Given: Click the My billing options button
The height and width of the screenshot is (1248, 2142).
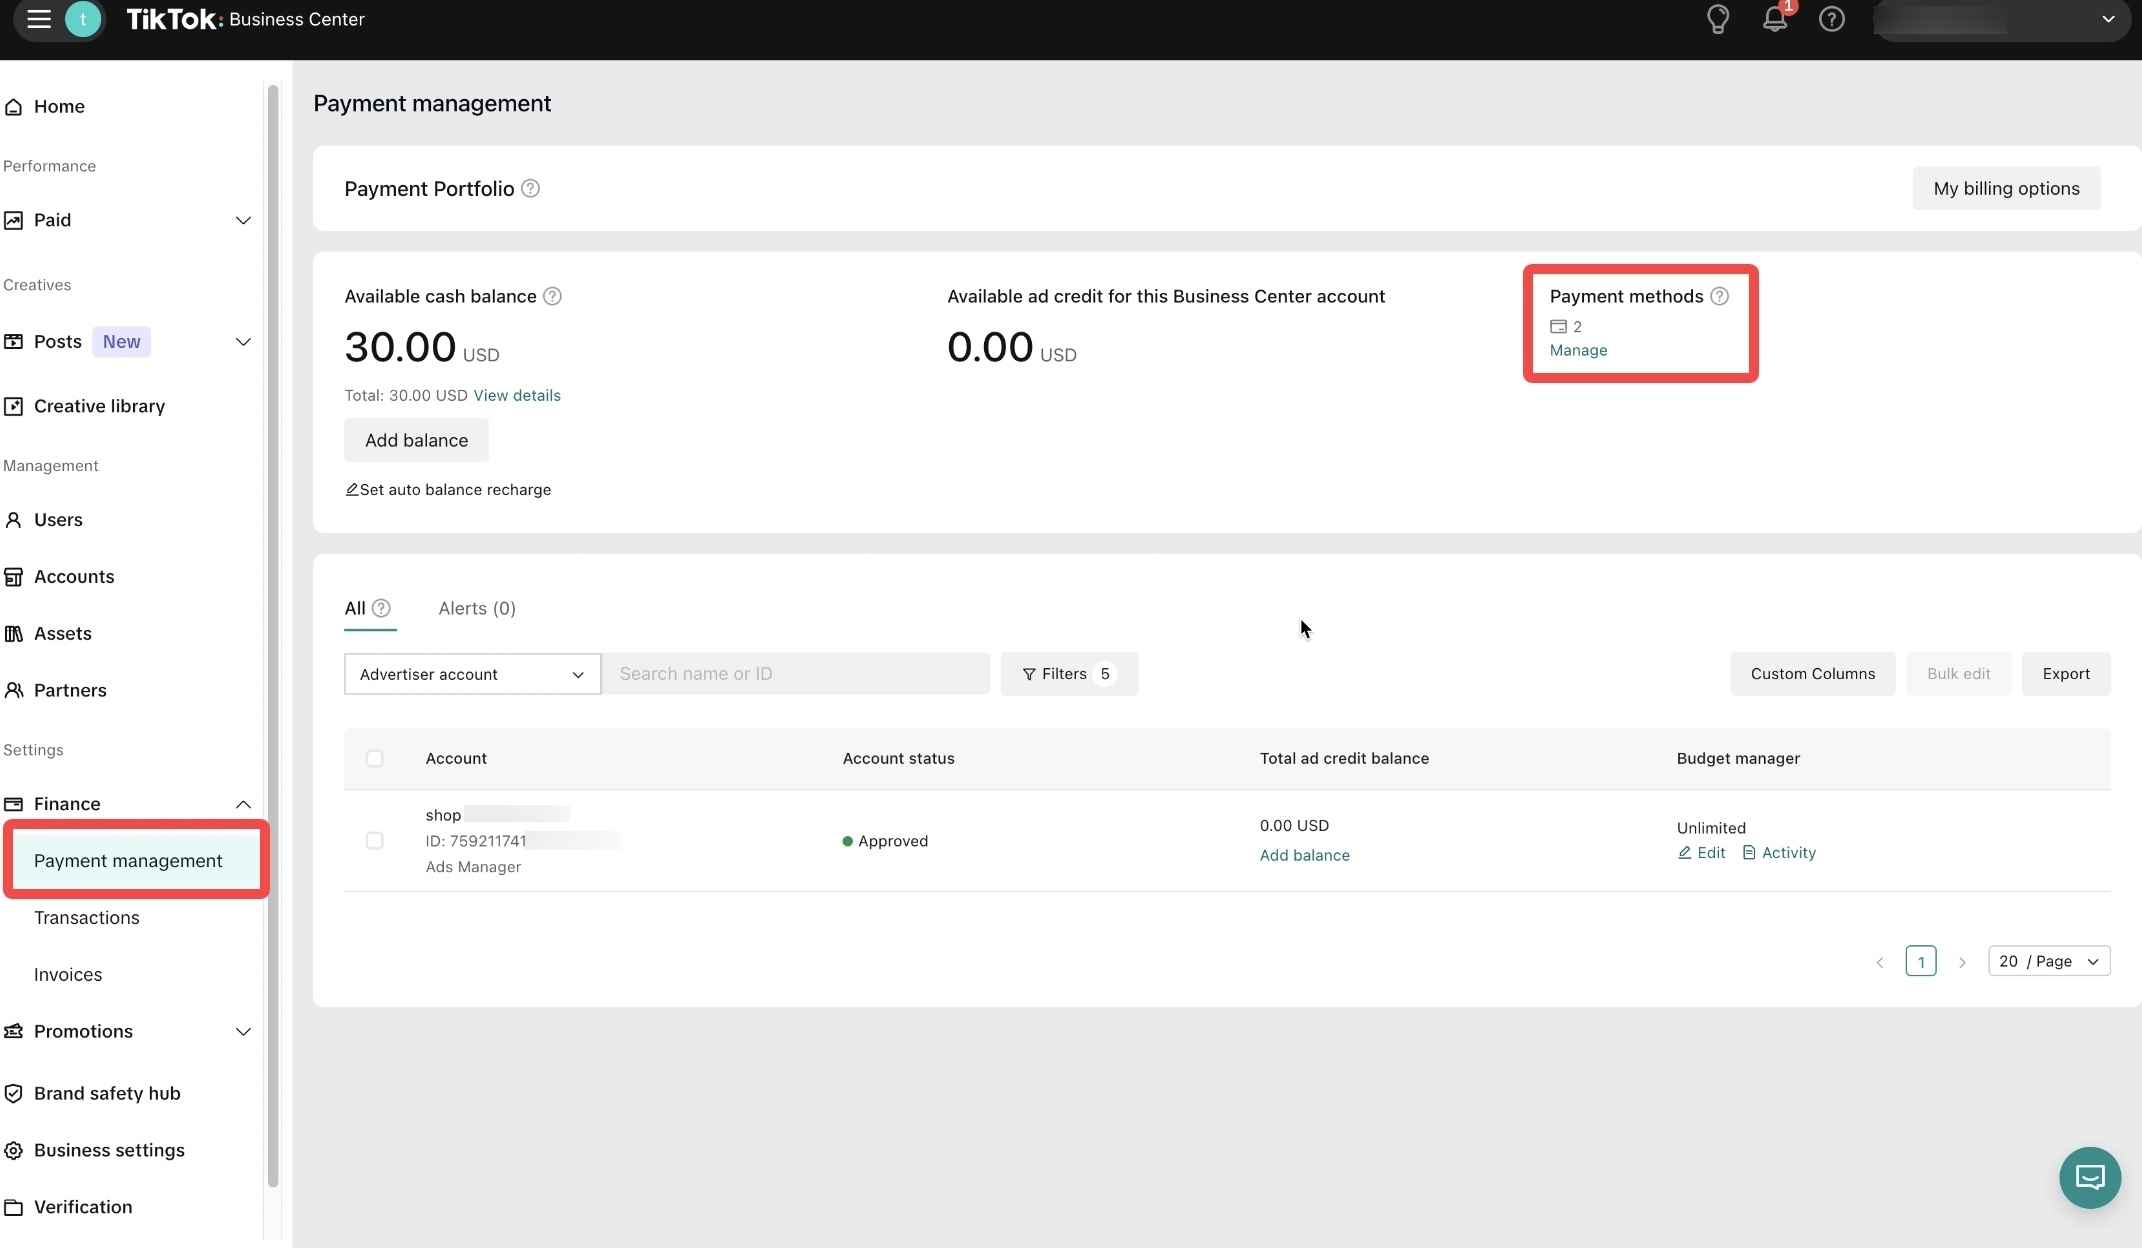Looking at the screenshot, I should 2005,189.
